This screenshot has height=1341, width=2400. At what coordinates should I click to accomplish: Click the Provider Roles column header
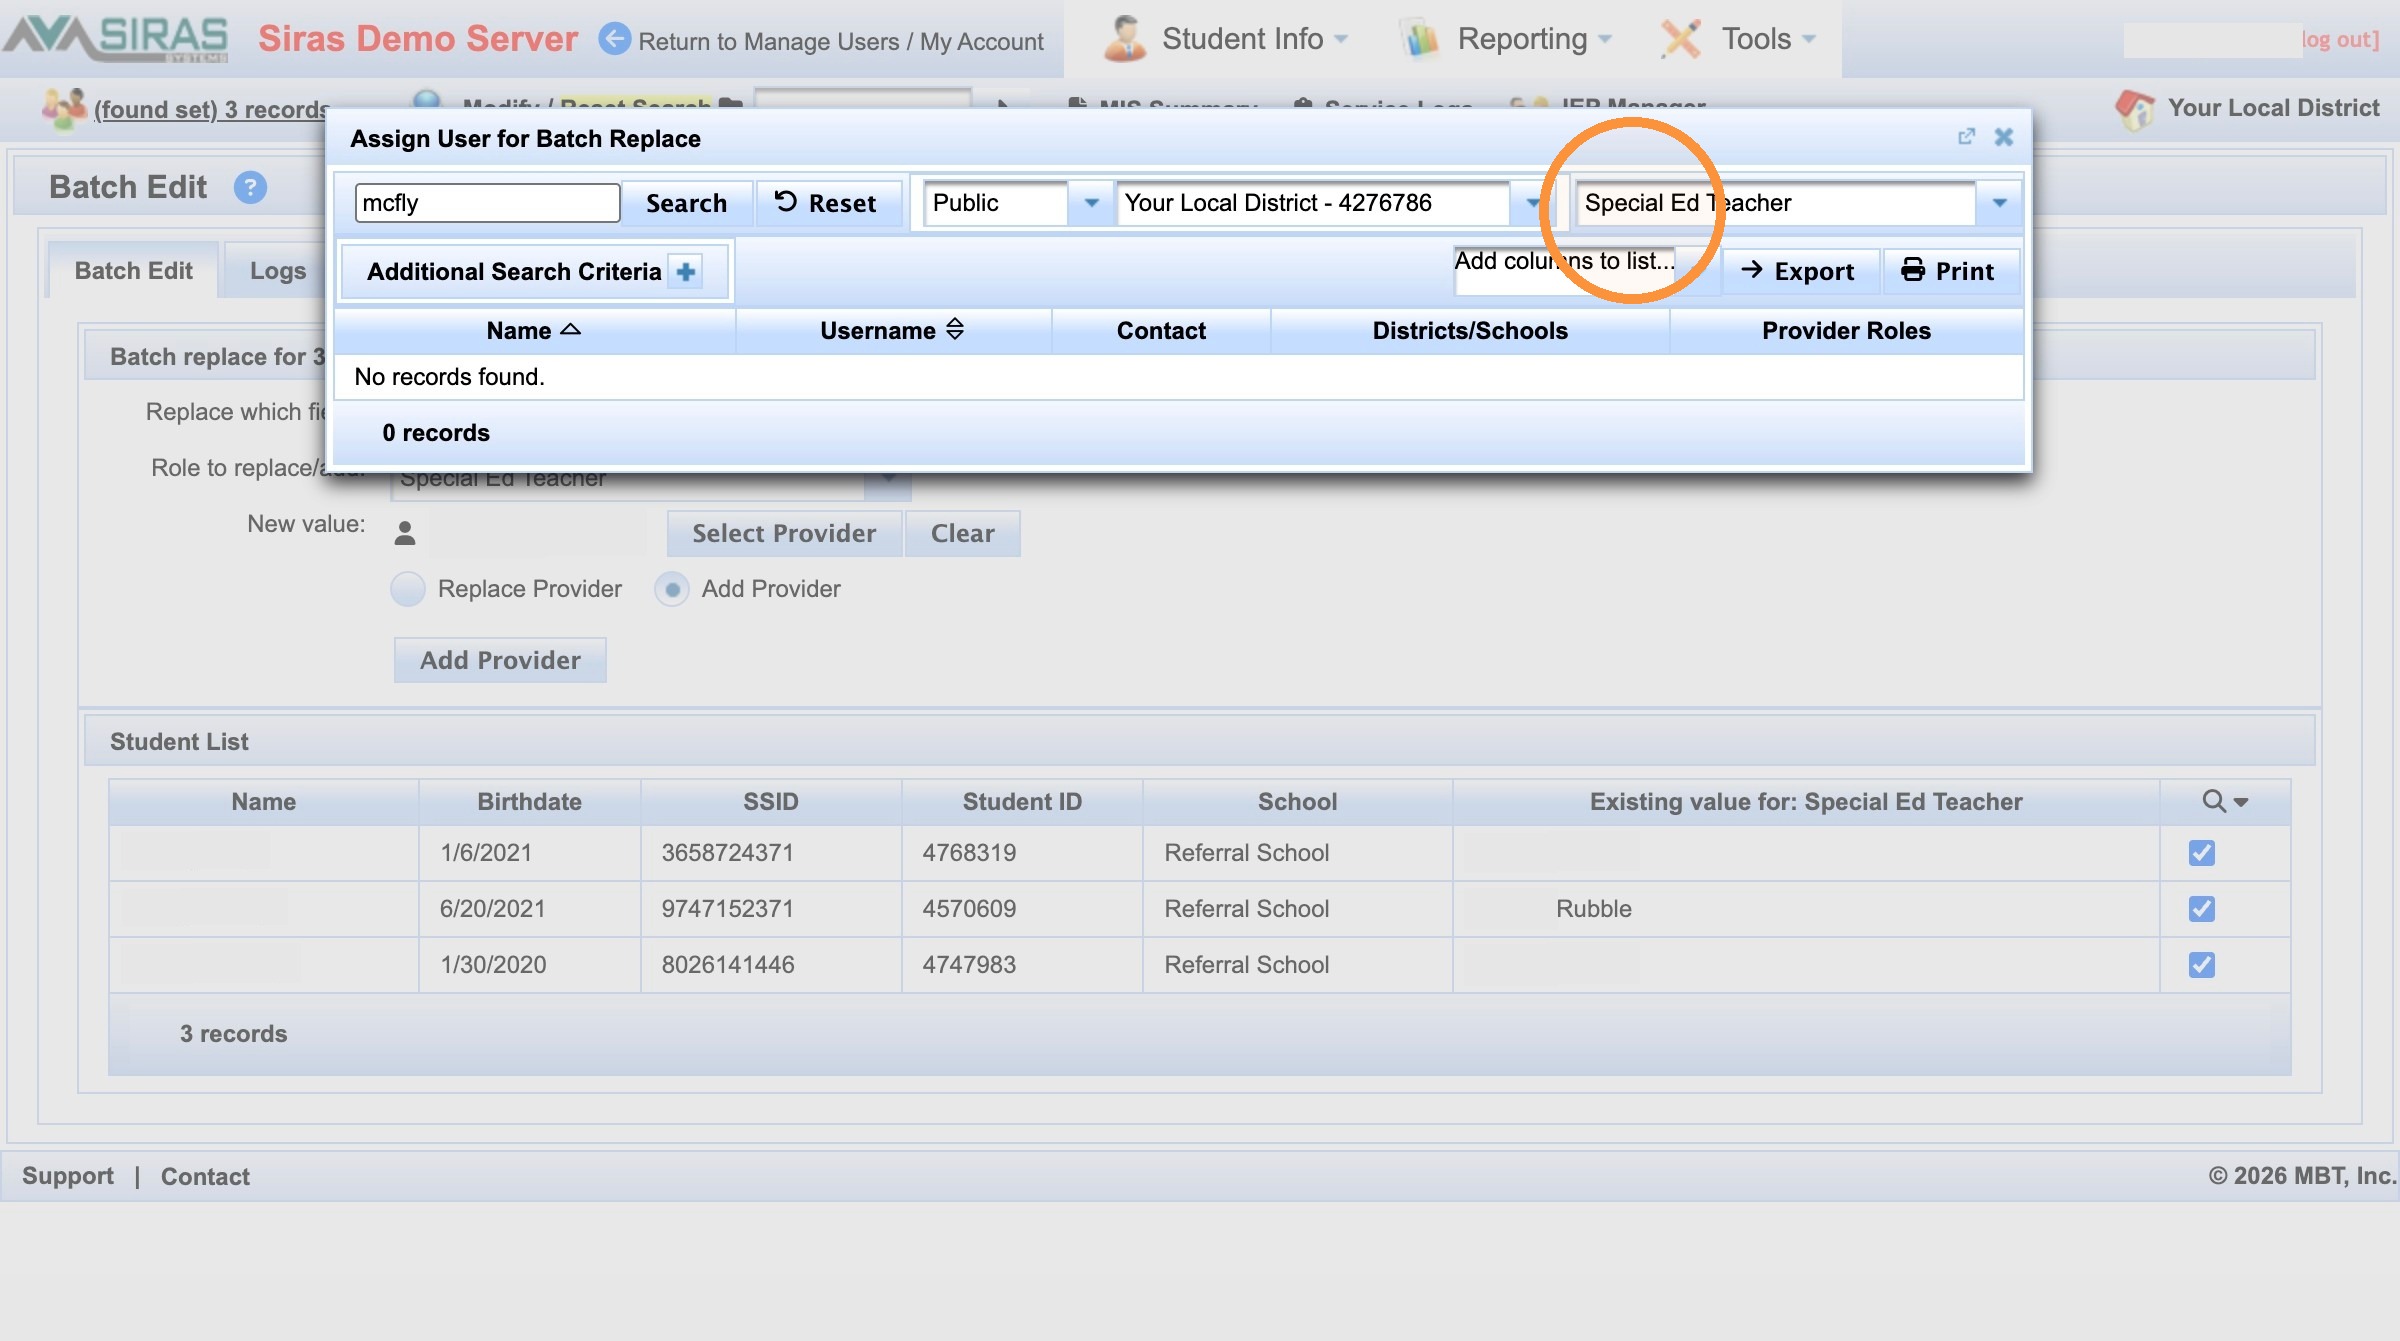(1846, 330)
